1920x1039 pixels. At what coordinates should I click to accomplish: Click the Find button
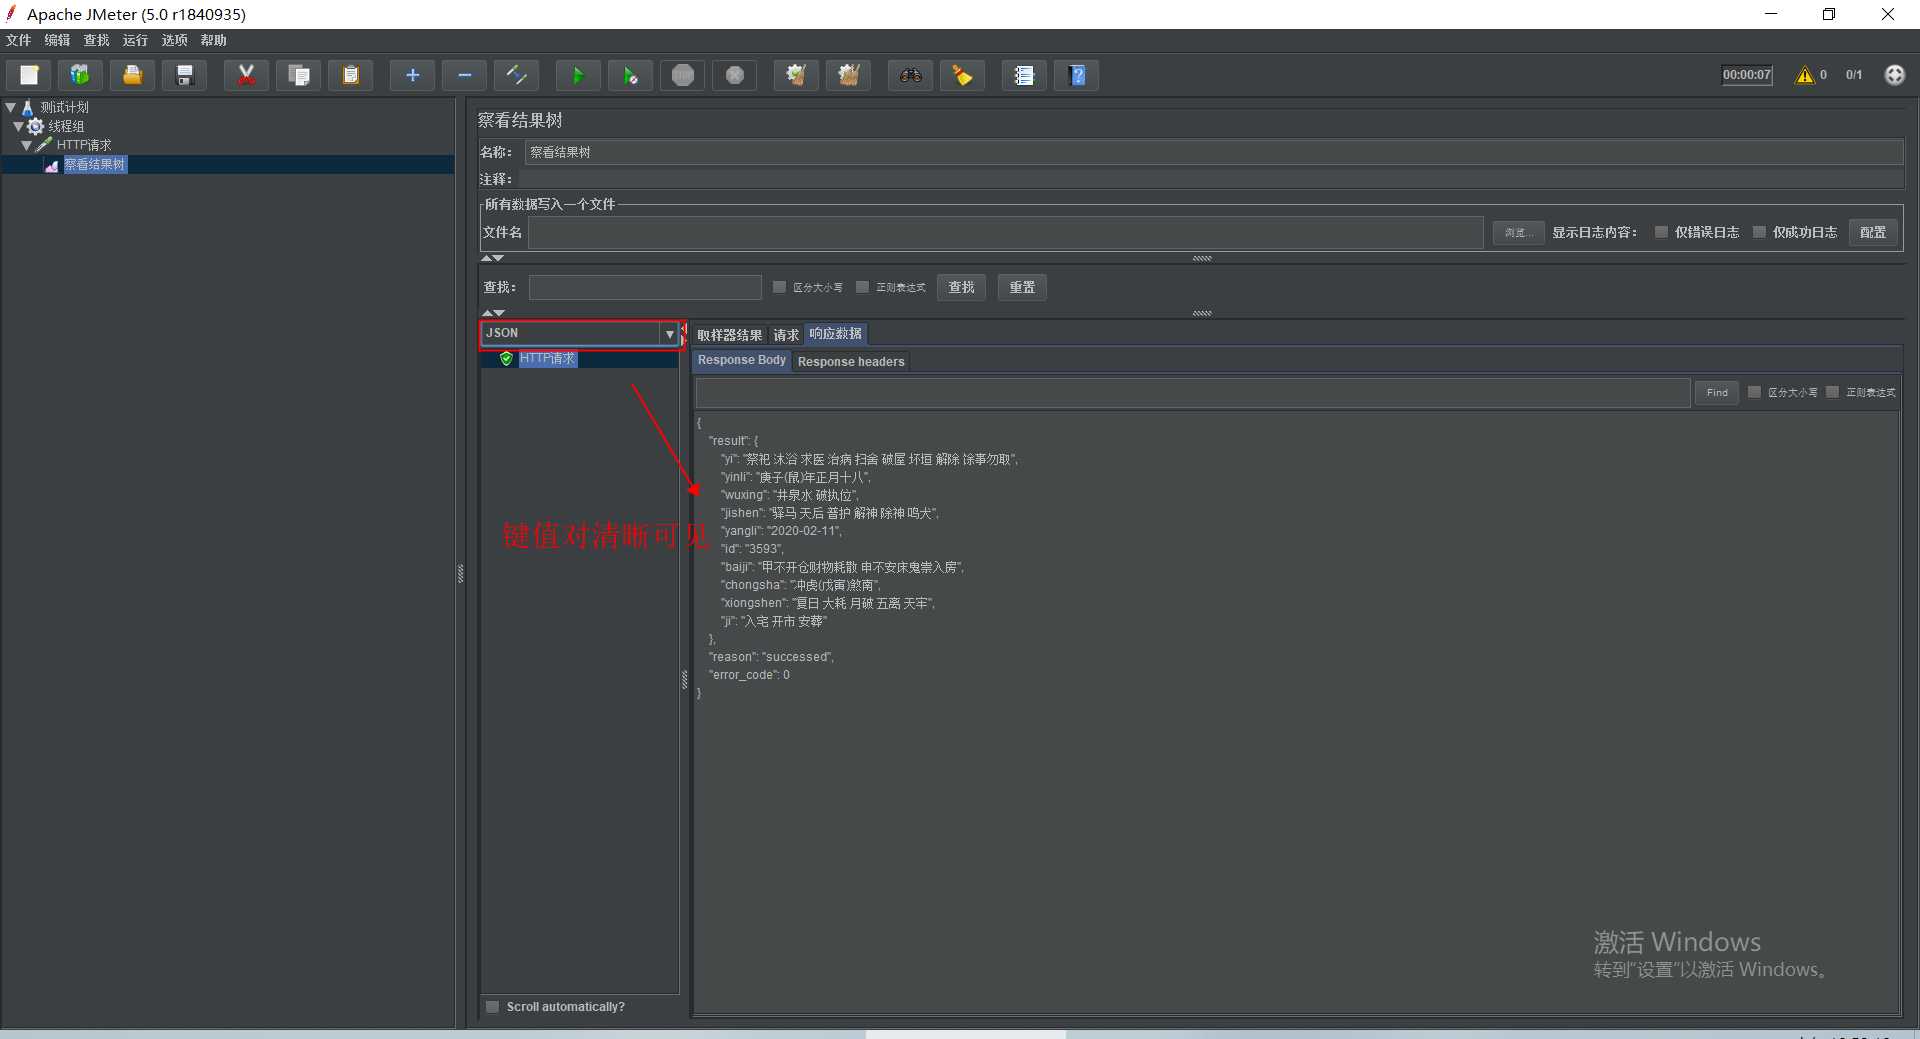pos(1717,392)
